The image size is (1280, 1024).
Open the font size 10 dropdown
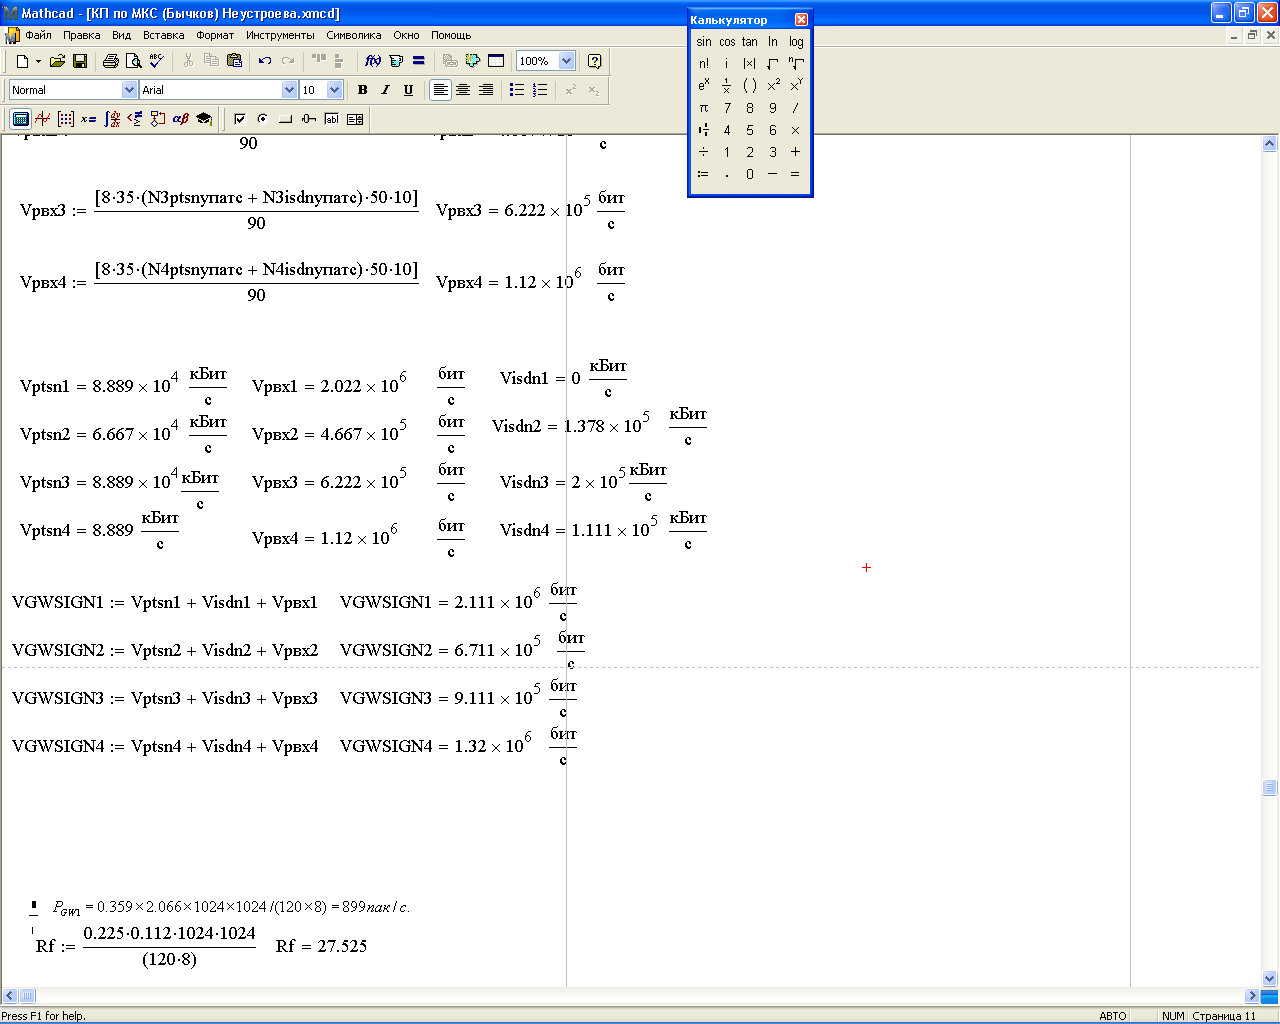coord(334,90)
